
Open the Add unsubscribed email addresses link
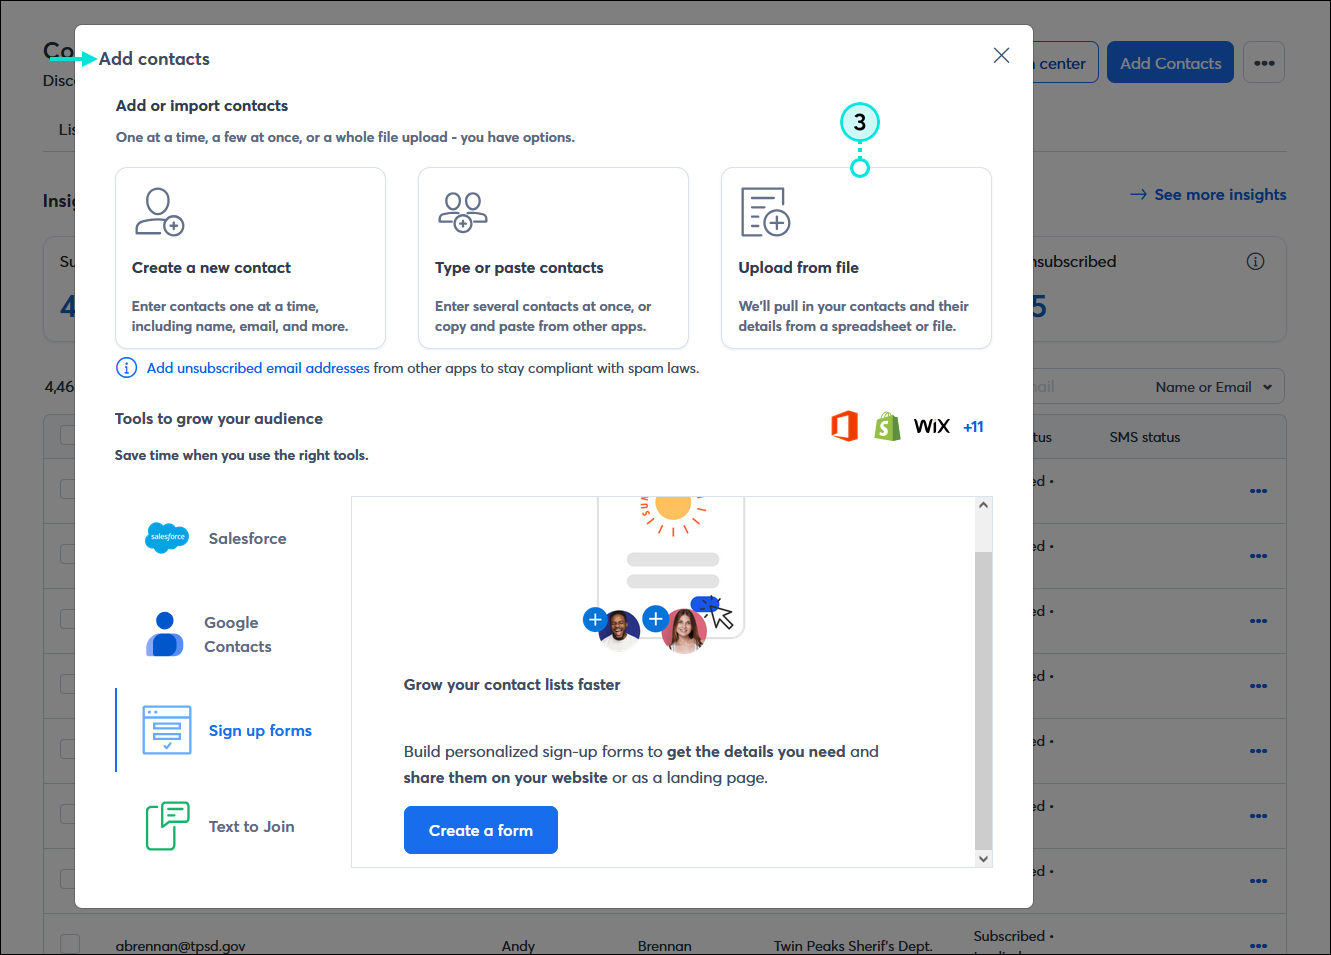(258, 368)
